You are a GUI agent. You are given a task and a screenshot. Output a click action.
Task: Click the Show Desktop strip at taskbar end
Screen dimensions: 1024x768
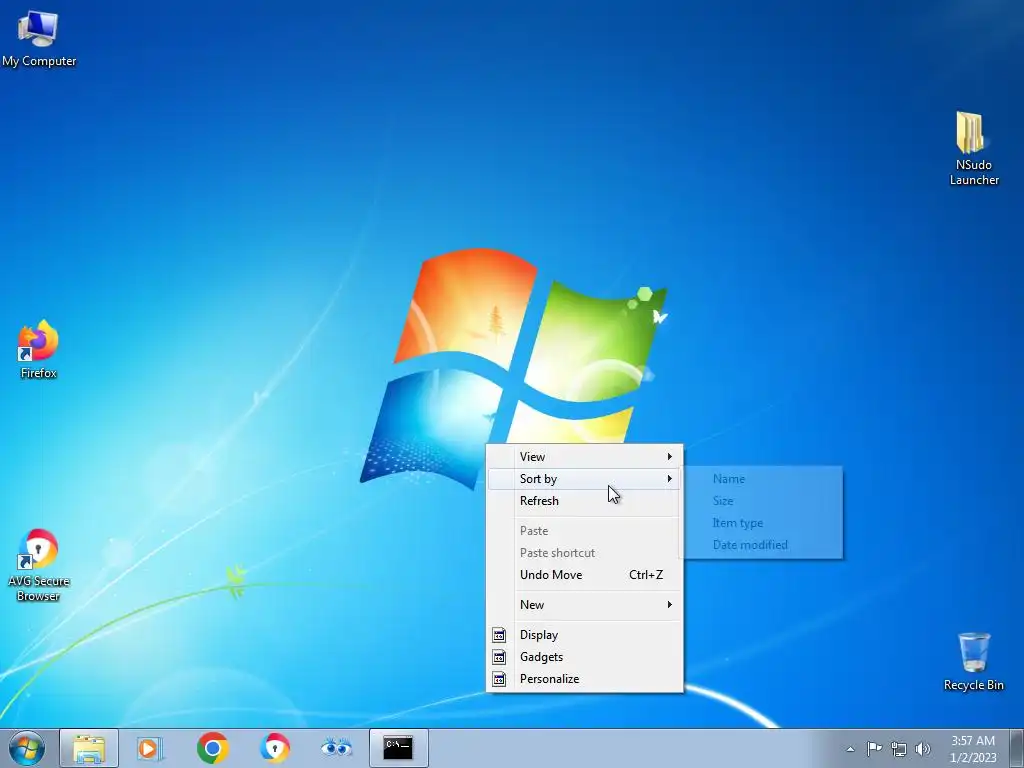tap(1017, 748)
